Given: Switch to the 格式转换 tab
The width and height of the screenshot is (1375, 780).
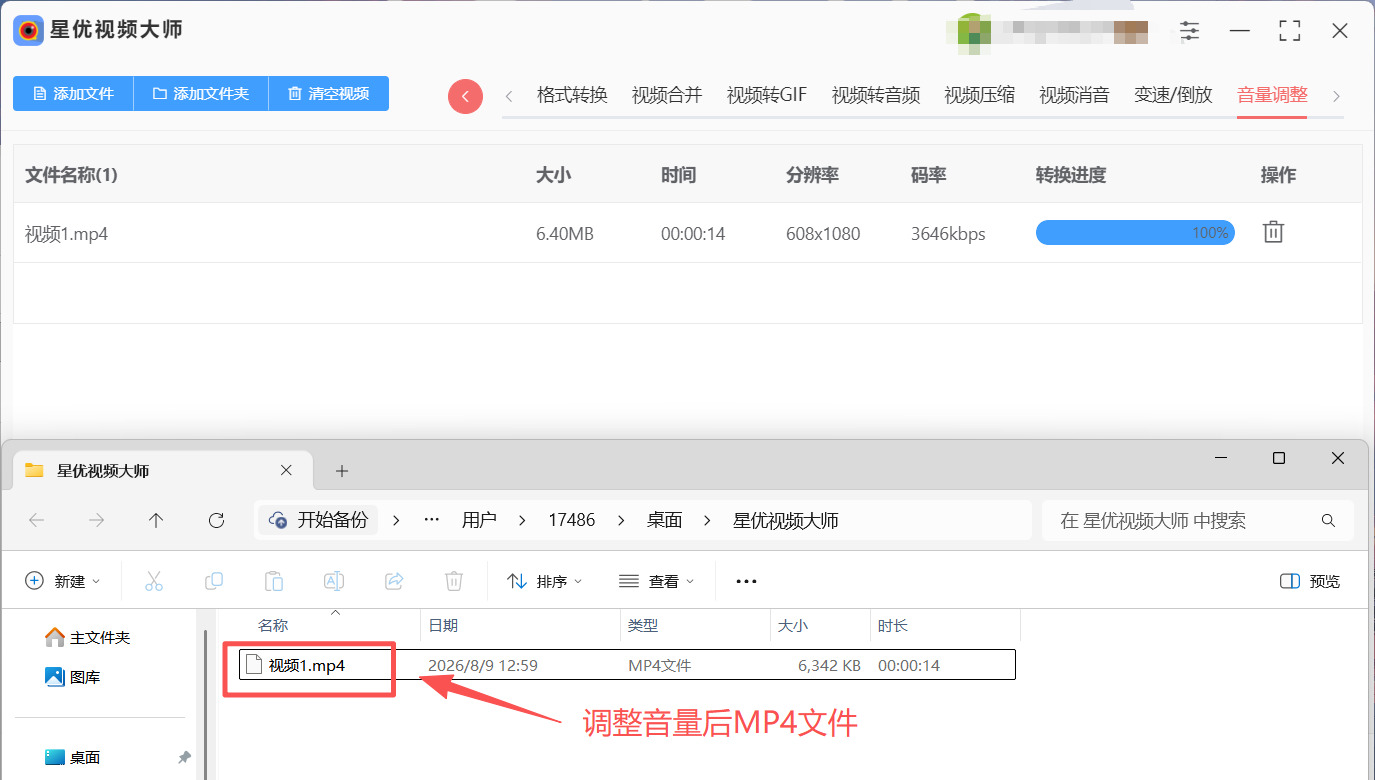Looking at the screenshot, I should [572, 96].
